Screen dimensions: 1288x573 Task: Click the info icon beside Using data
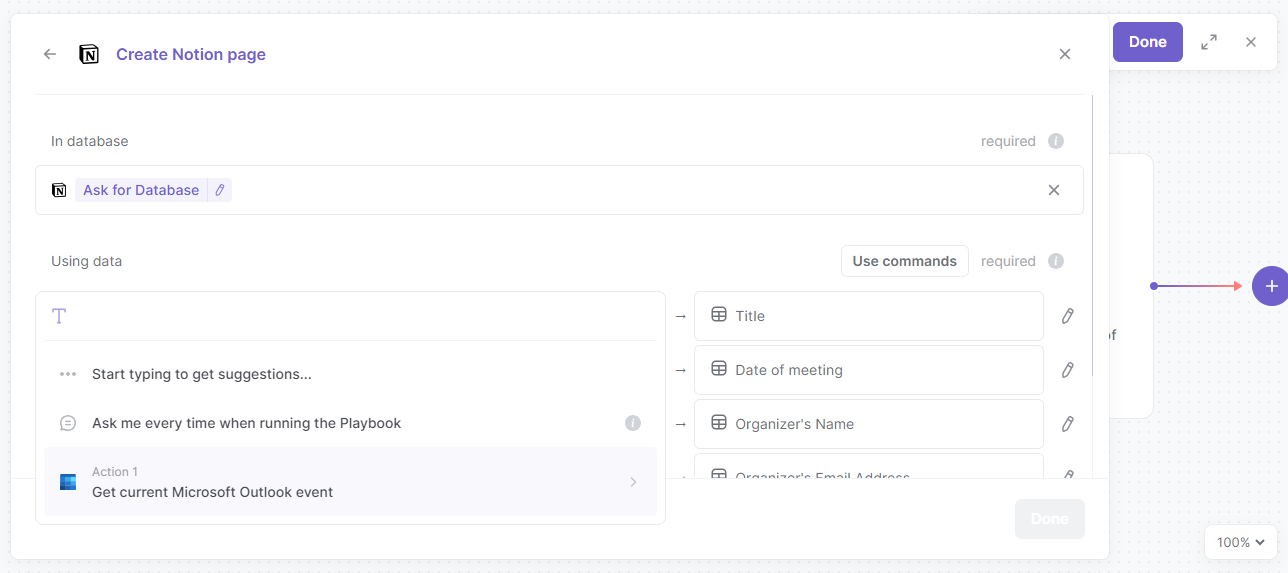(x=1056, y=261)
